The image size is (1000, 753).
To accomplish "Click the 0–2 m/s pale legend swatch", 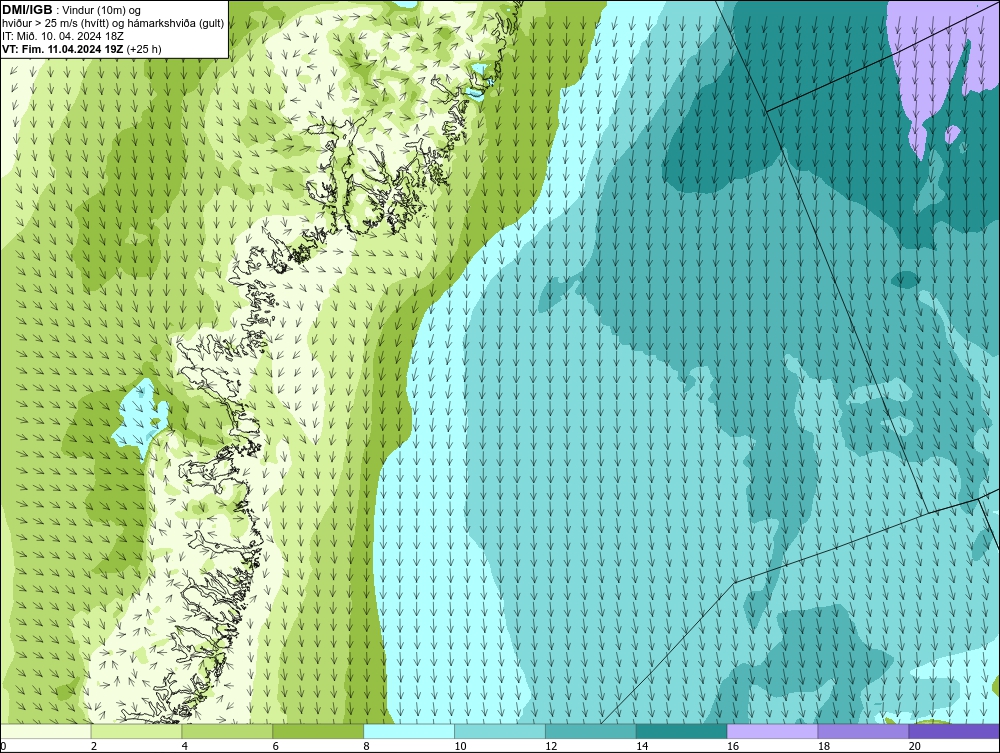I will click(46, 732).
